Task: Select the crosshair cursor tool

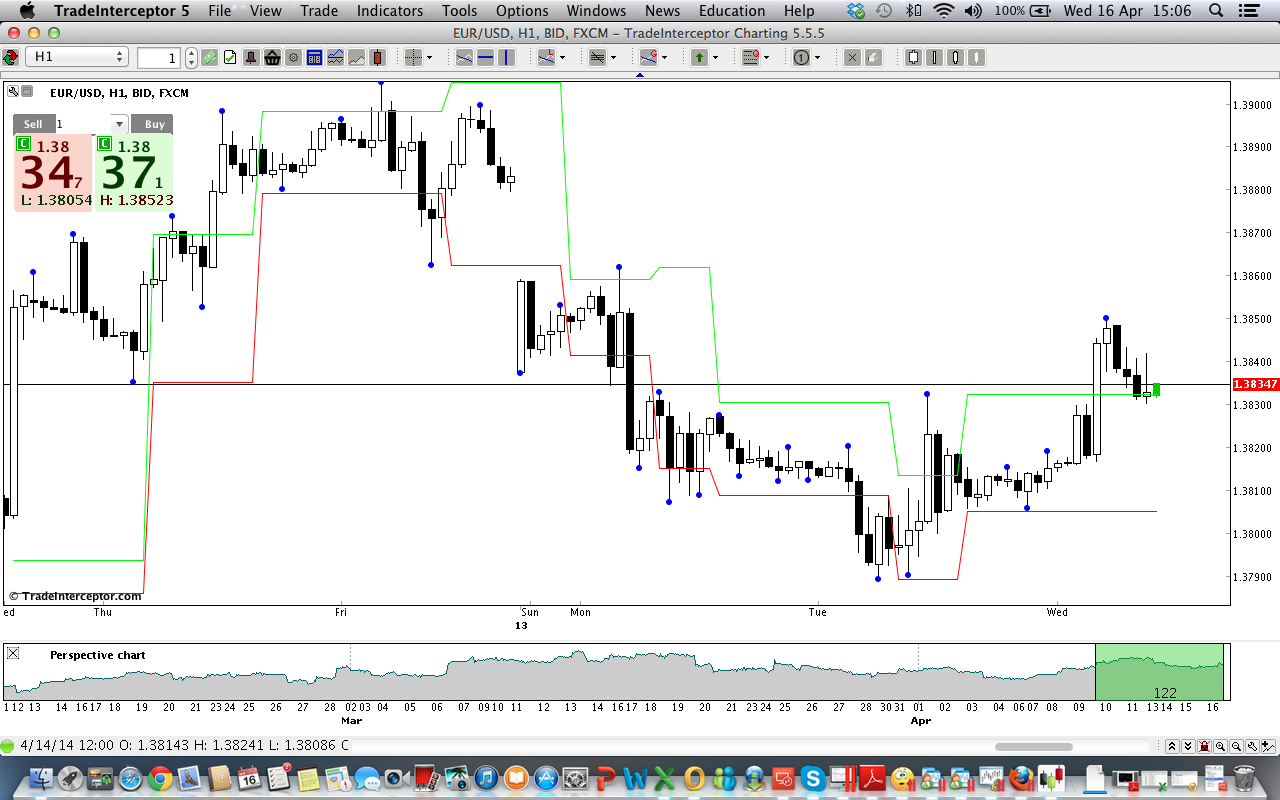Action: point(413,57)
